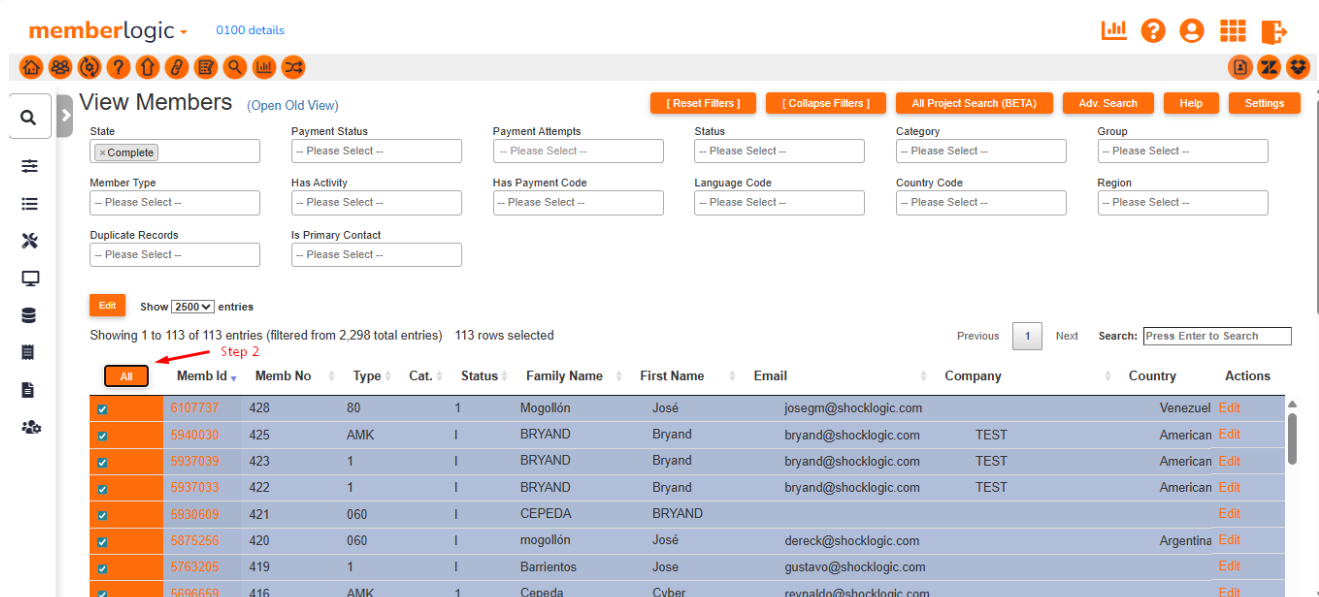The image size is (1319, 597).
Task: Select the tools wrench icon in sidebar
Action: point(29,241)
